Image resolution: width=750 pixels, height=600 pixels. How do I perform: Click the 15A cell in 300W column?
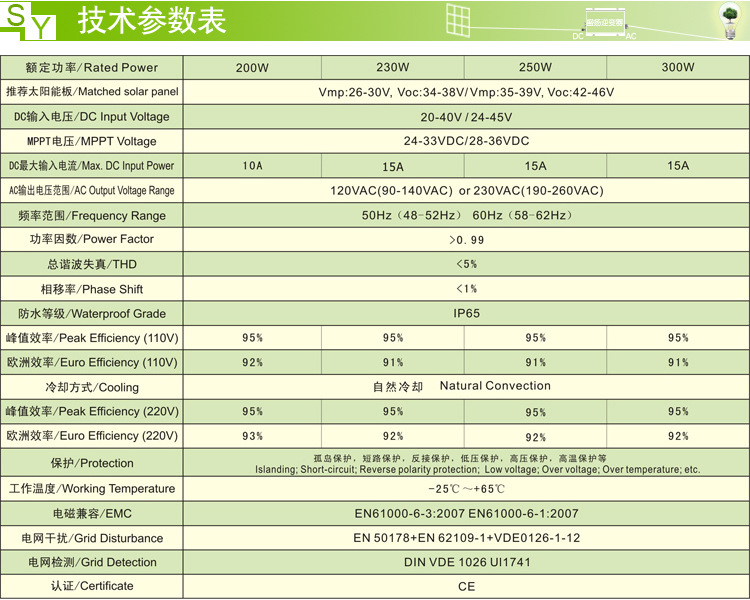coord(678,166)
